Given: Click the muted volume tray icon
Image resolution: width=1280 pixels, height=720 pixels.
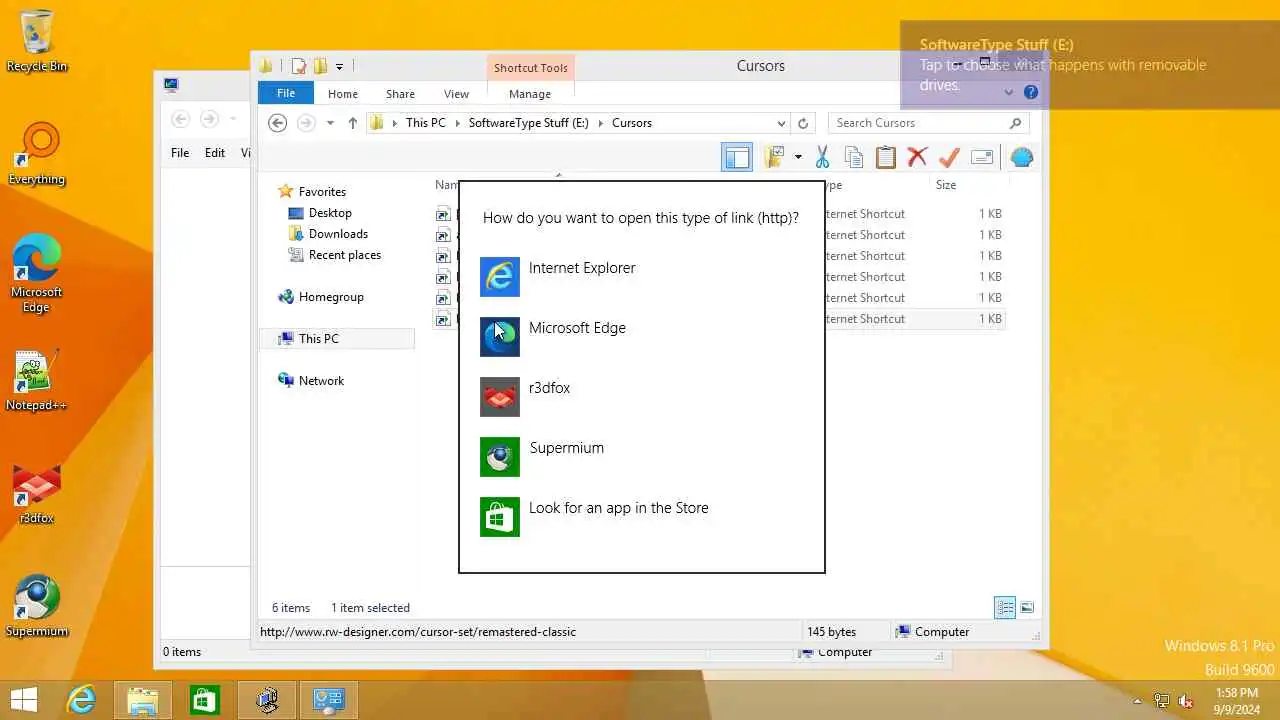Looking at the screenshot, I should (x=1185, y=701).
